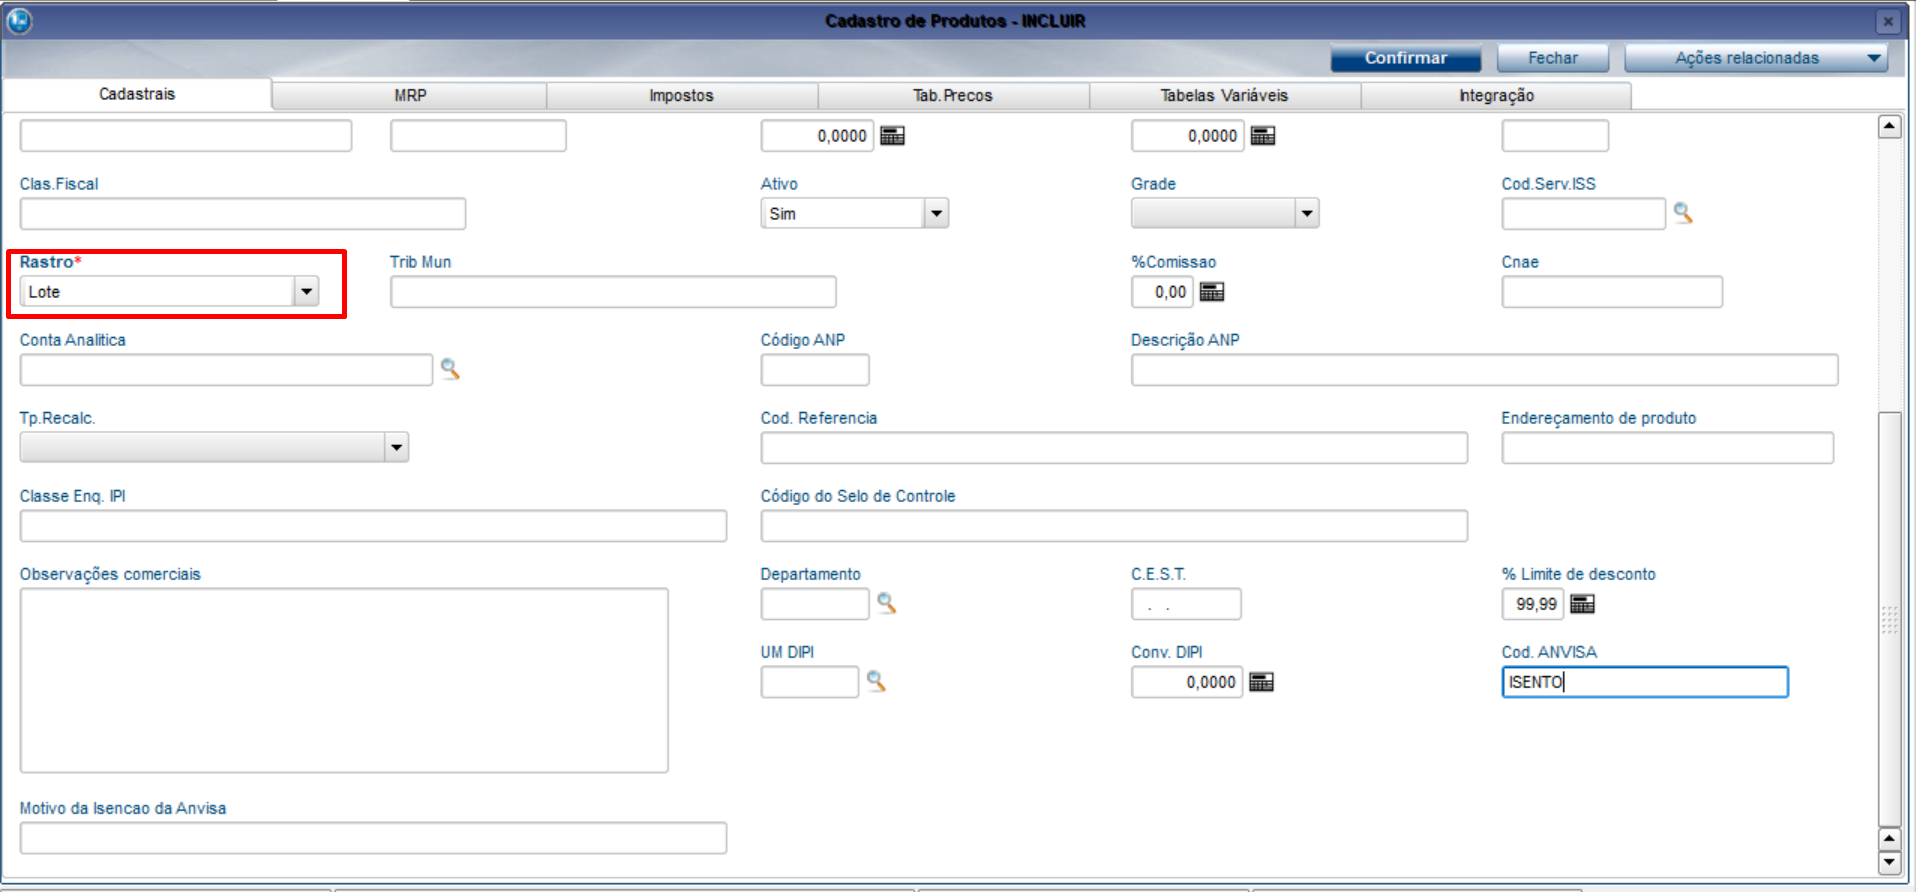
Task: Focus Motivo da Isencao da Anvisa field
Action: [x=373, y=838]
